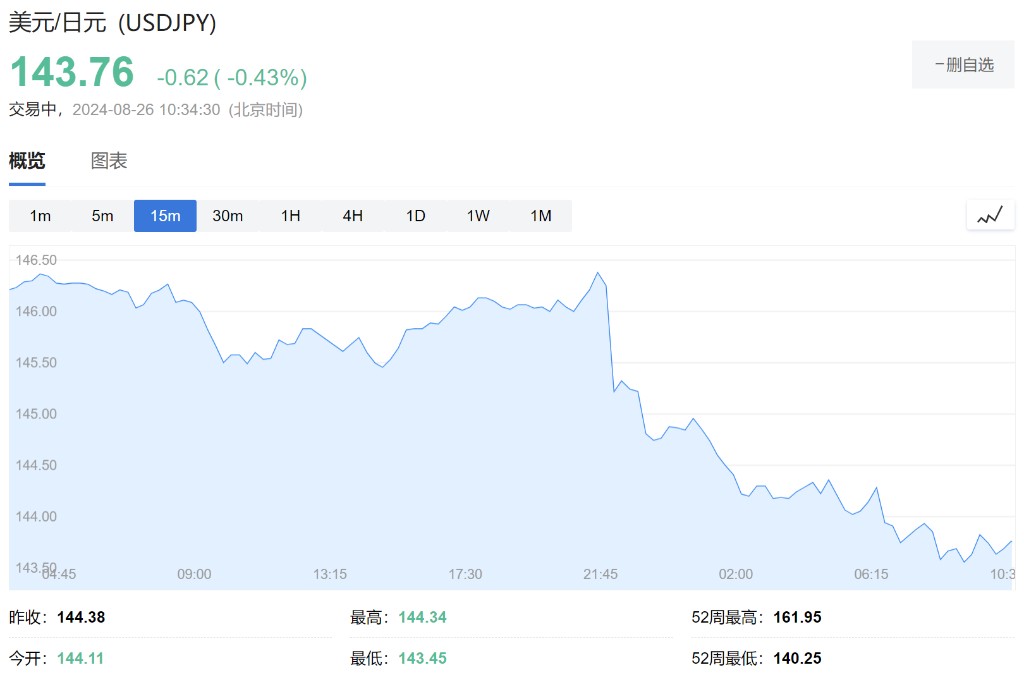Click the 52周最高 value 161.95
The image size is (1024, 675).
click(797, 618)
